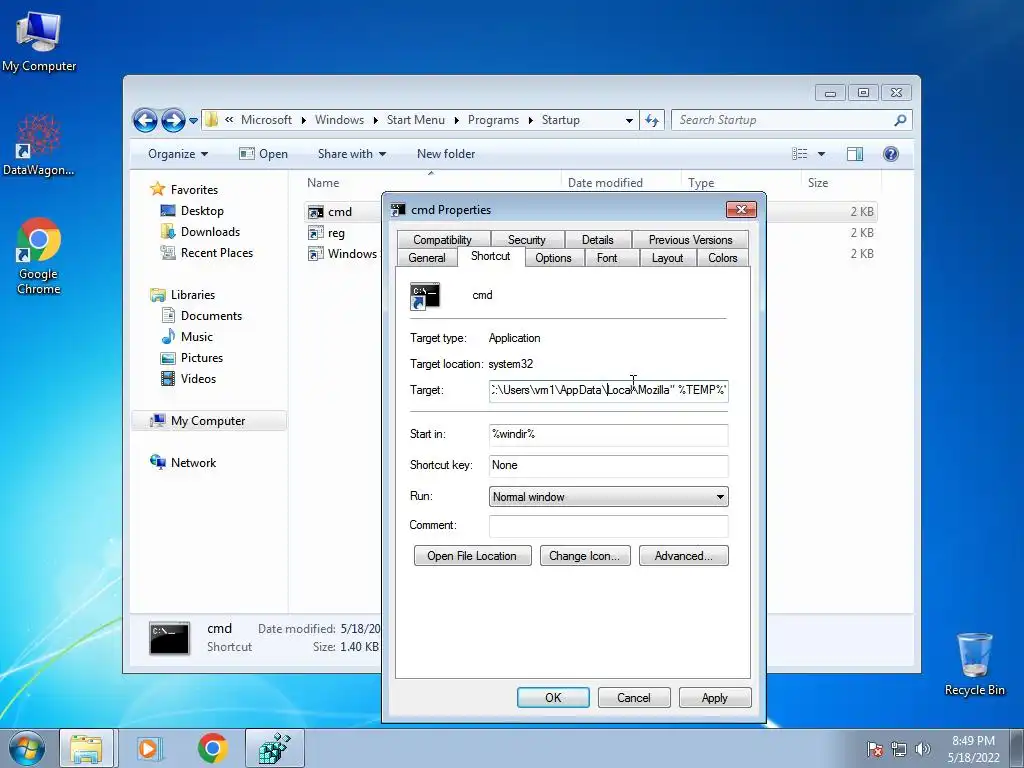Open Explorer Help icon

[x=891, y=154]
